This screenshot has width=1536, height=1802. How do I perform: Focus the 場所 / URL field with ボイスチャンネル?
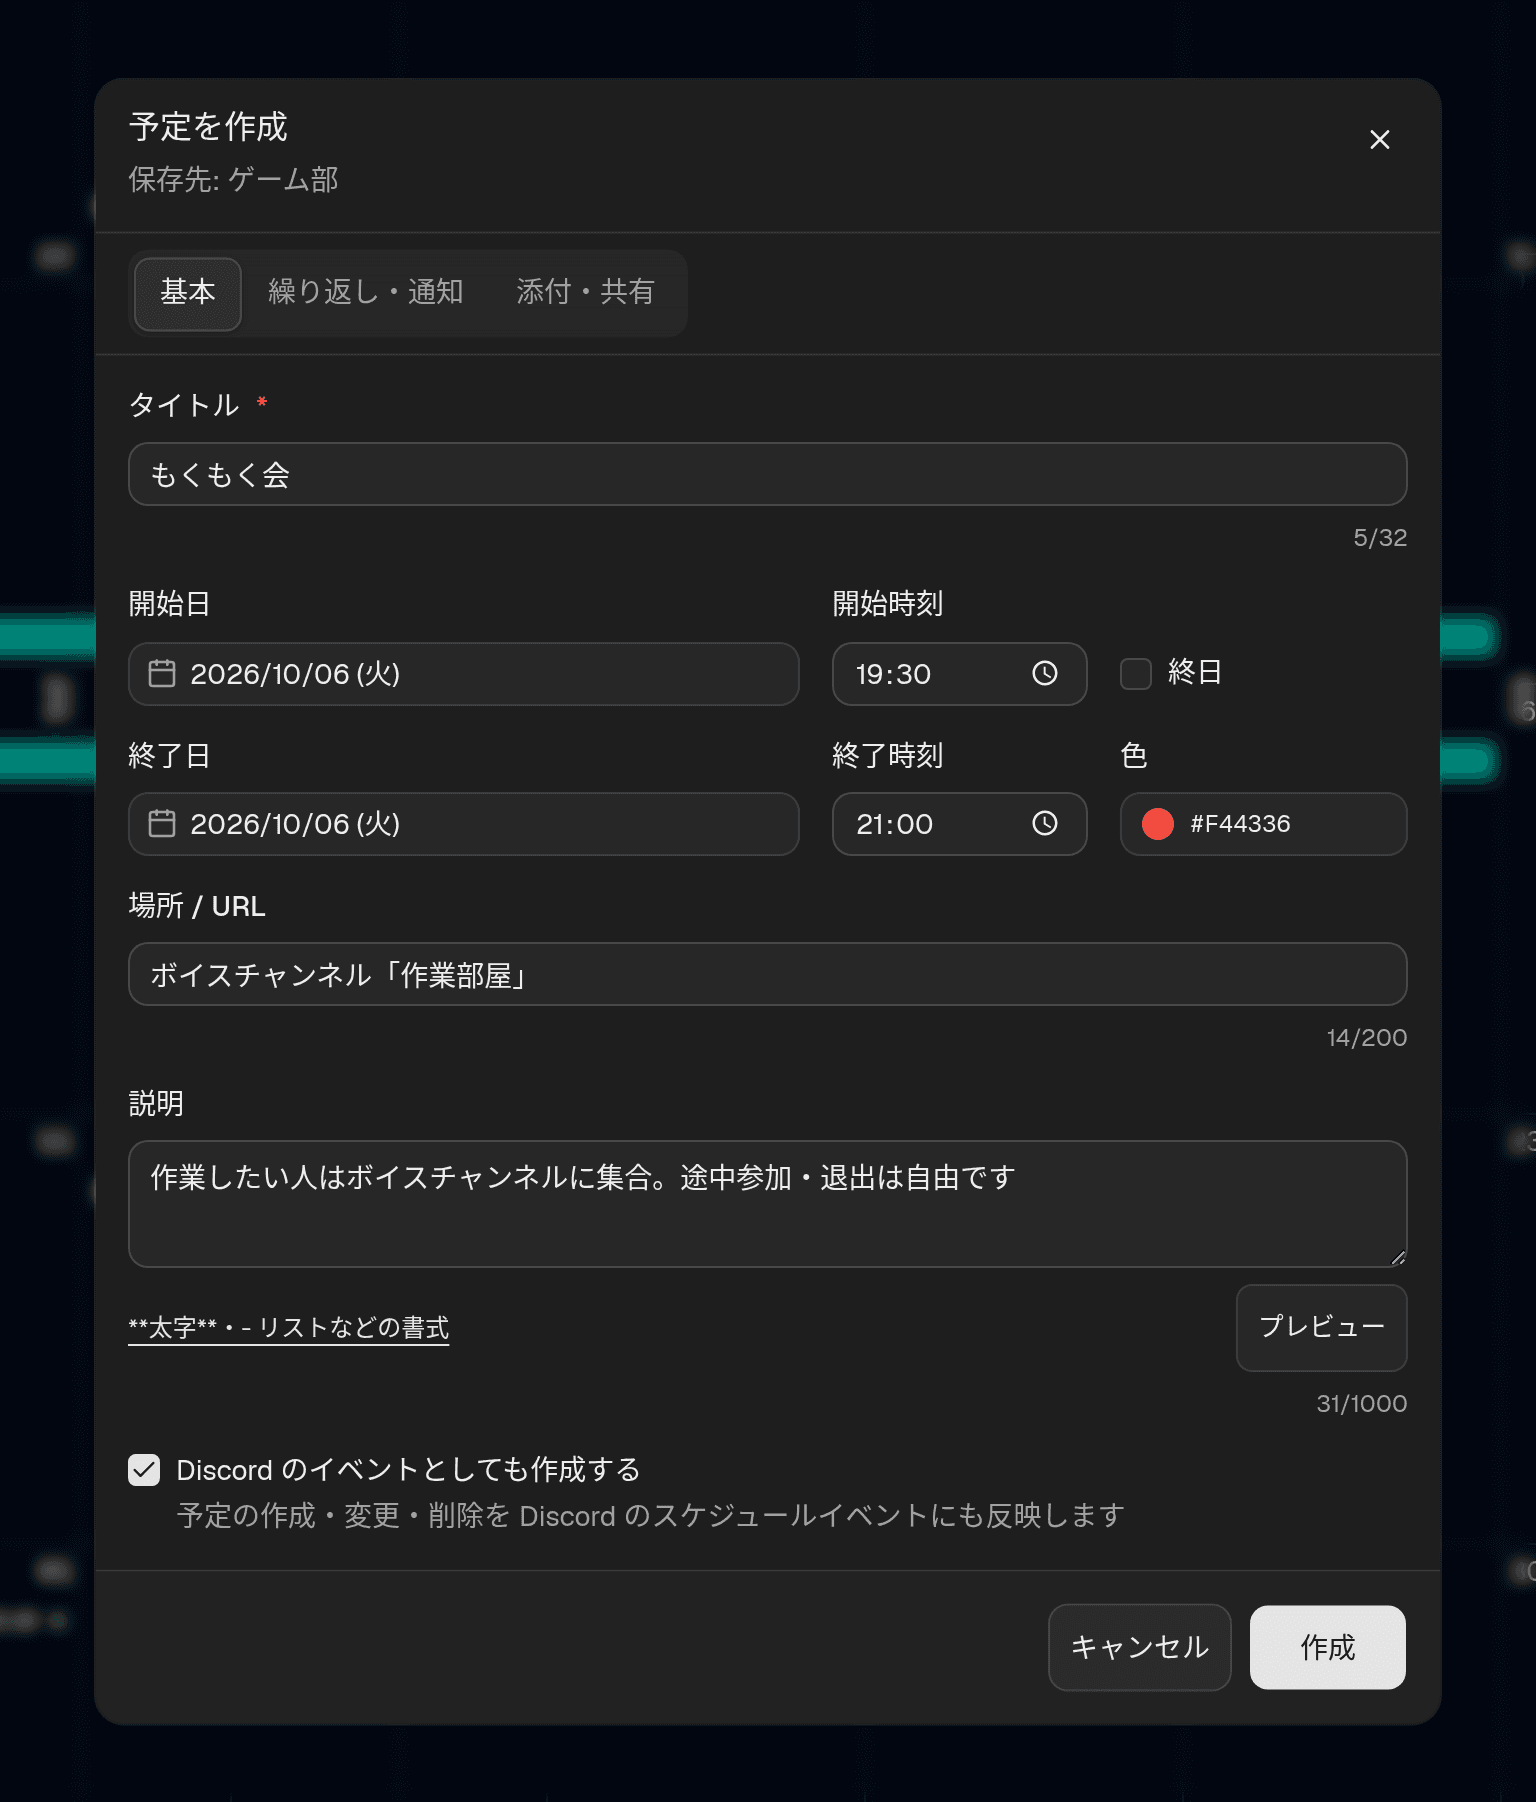click(768, 974)
